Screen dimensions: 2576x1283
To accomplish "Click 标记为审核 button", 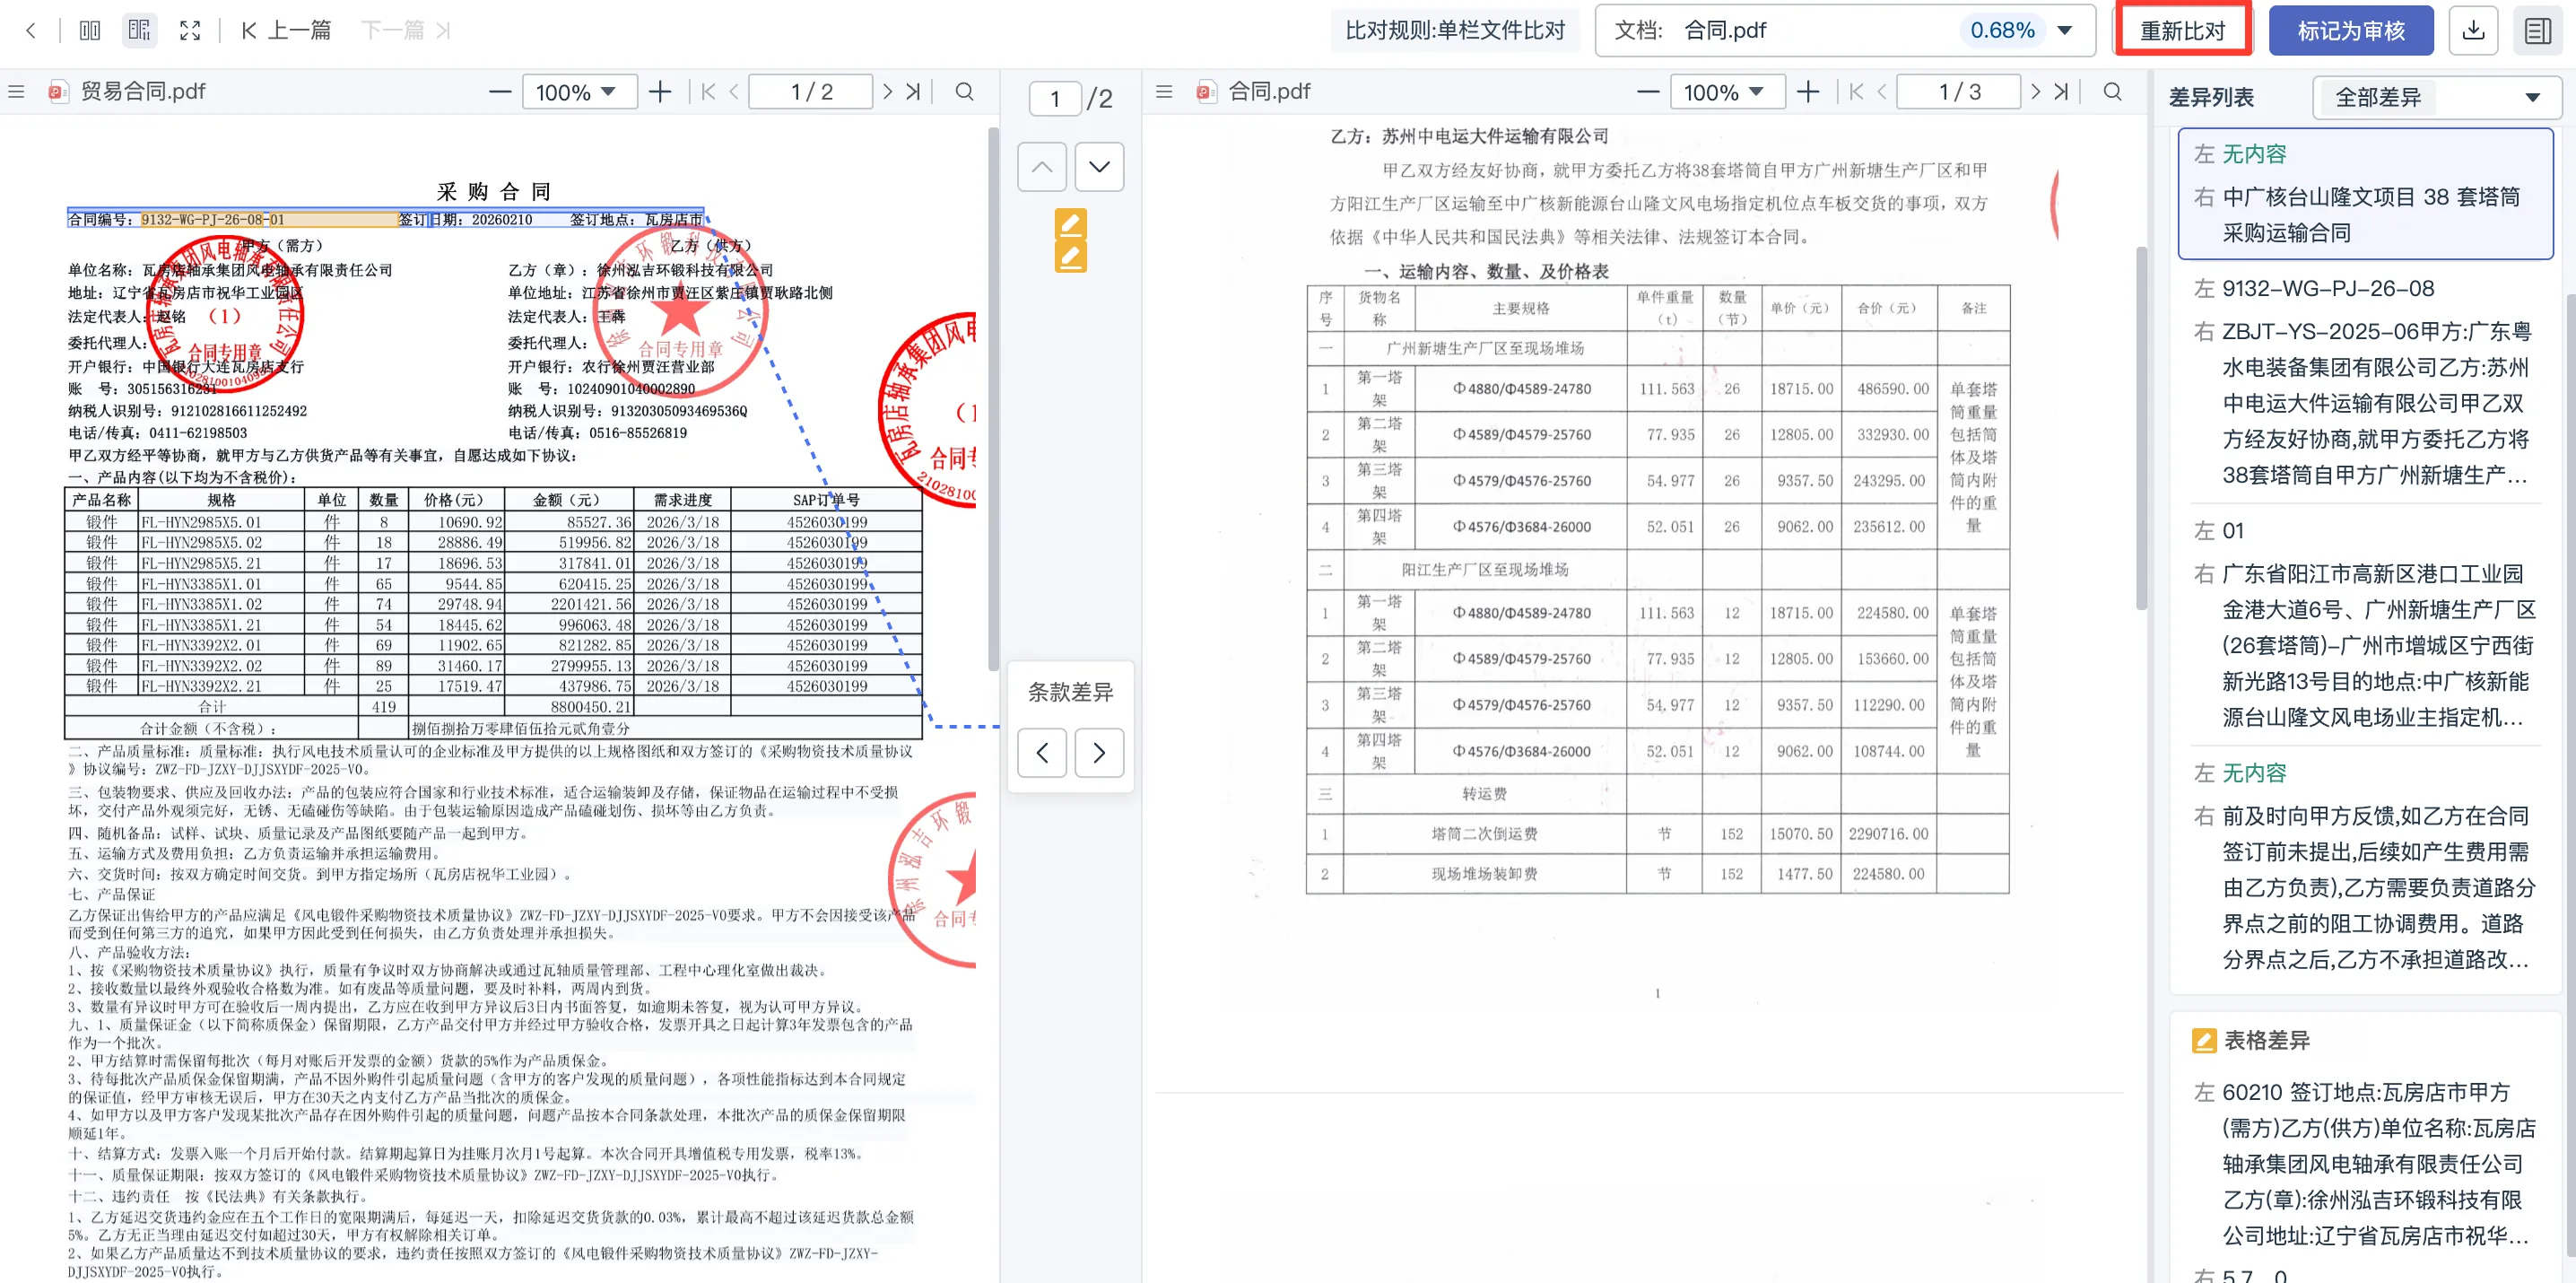I will pos(2350,30).
